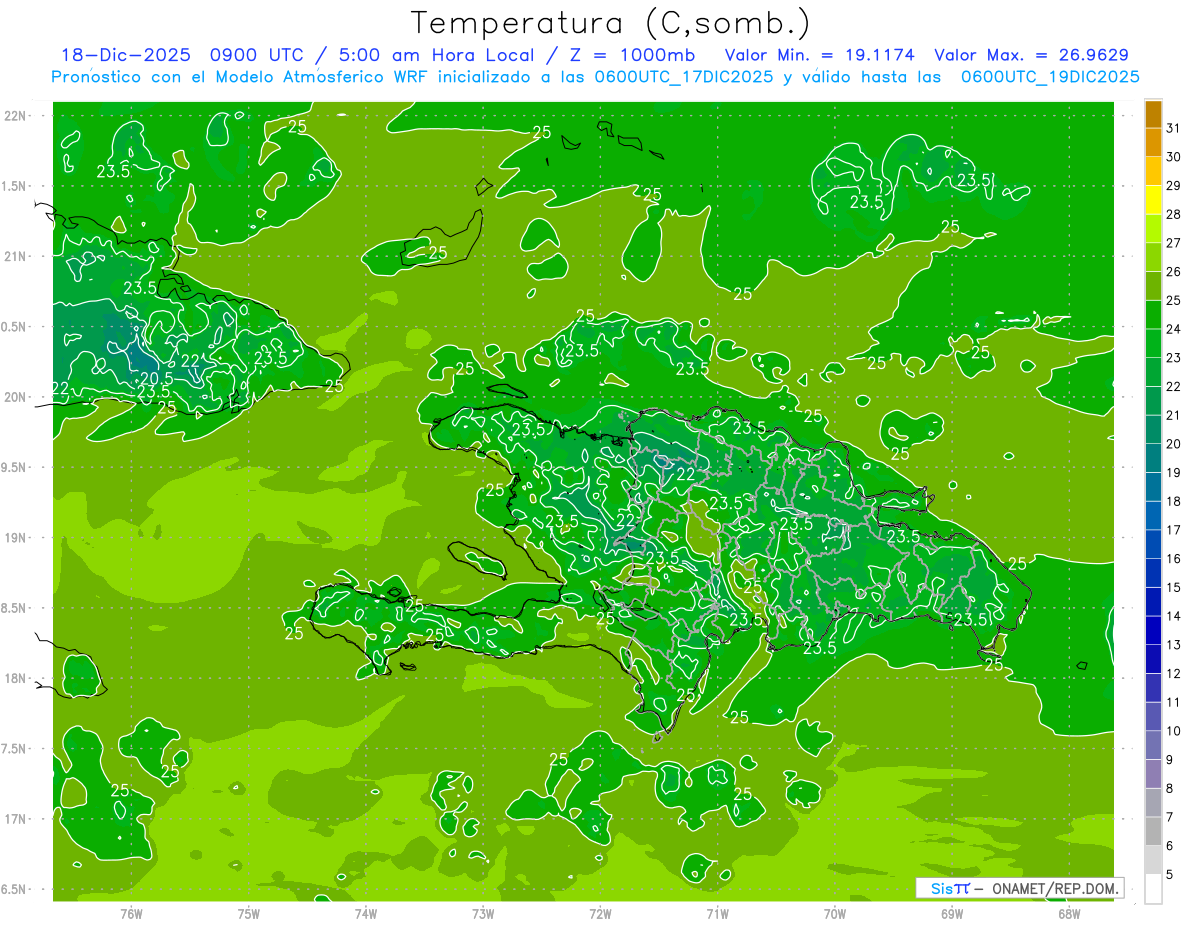This screenshot has height=927, width=1200.
Task: Click the 21N latitude axis label
Action: pos(17,256)
